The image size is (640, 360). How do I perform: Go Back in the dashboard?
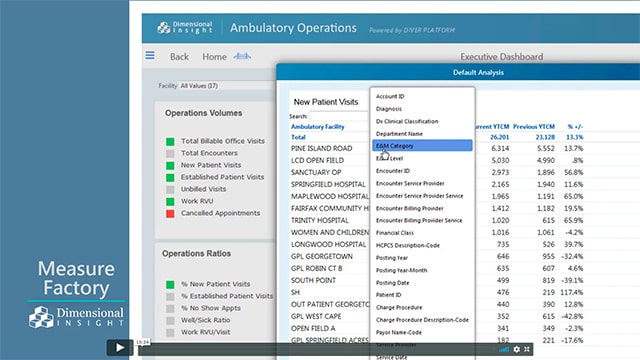(179, 57)
